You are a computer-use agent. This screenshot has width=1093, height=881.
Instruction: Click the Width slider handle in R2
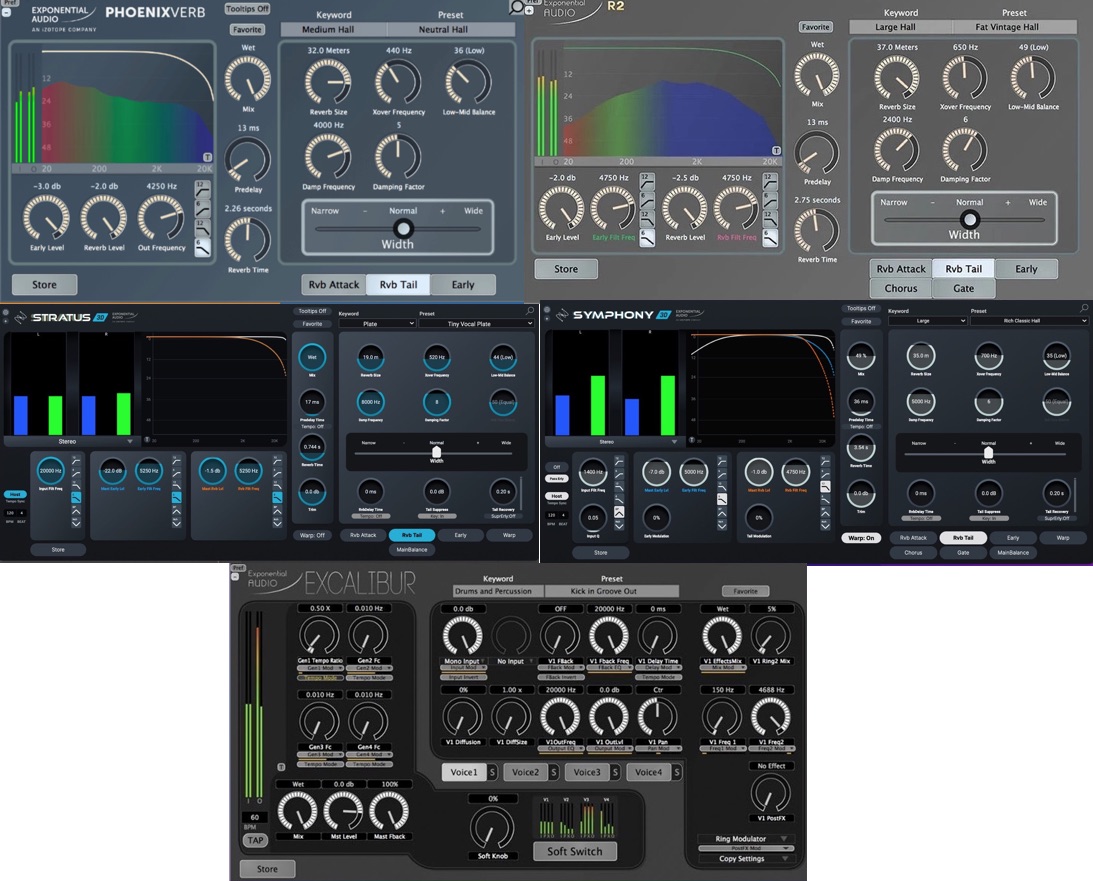pyautogui.click(x=970, y=220)
